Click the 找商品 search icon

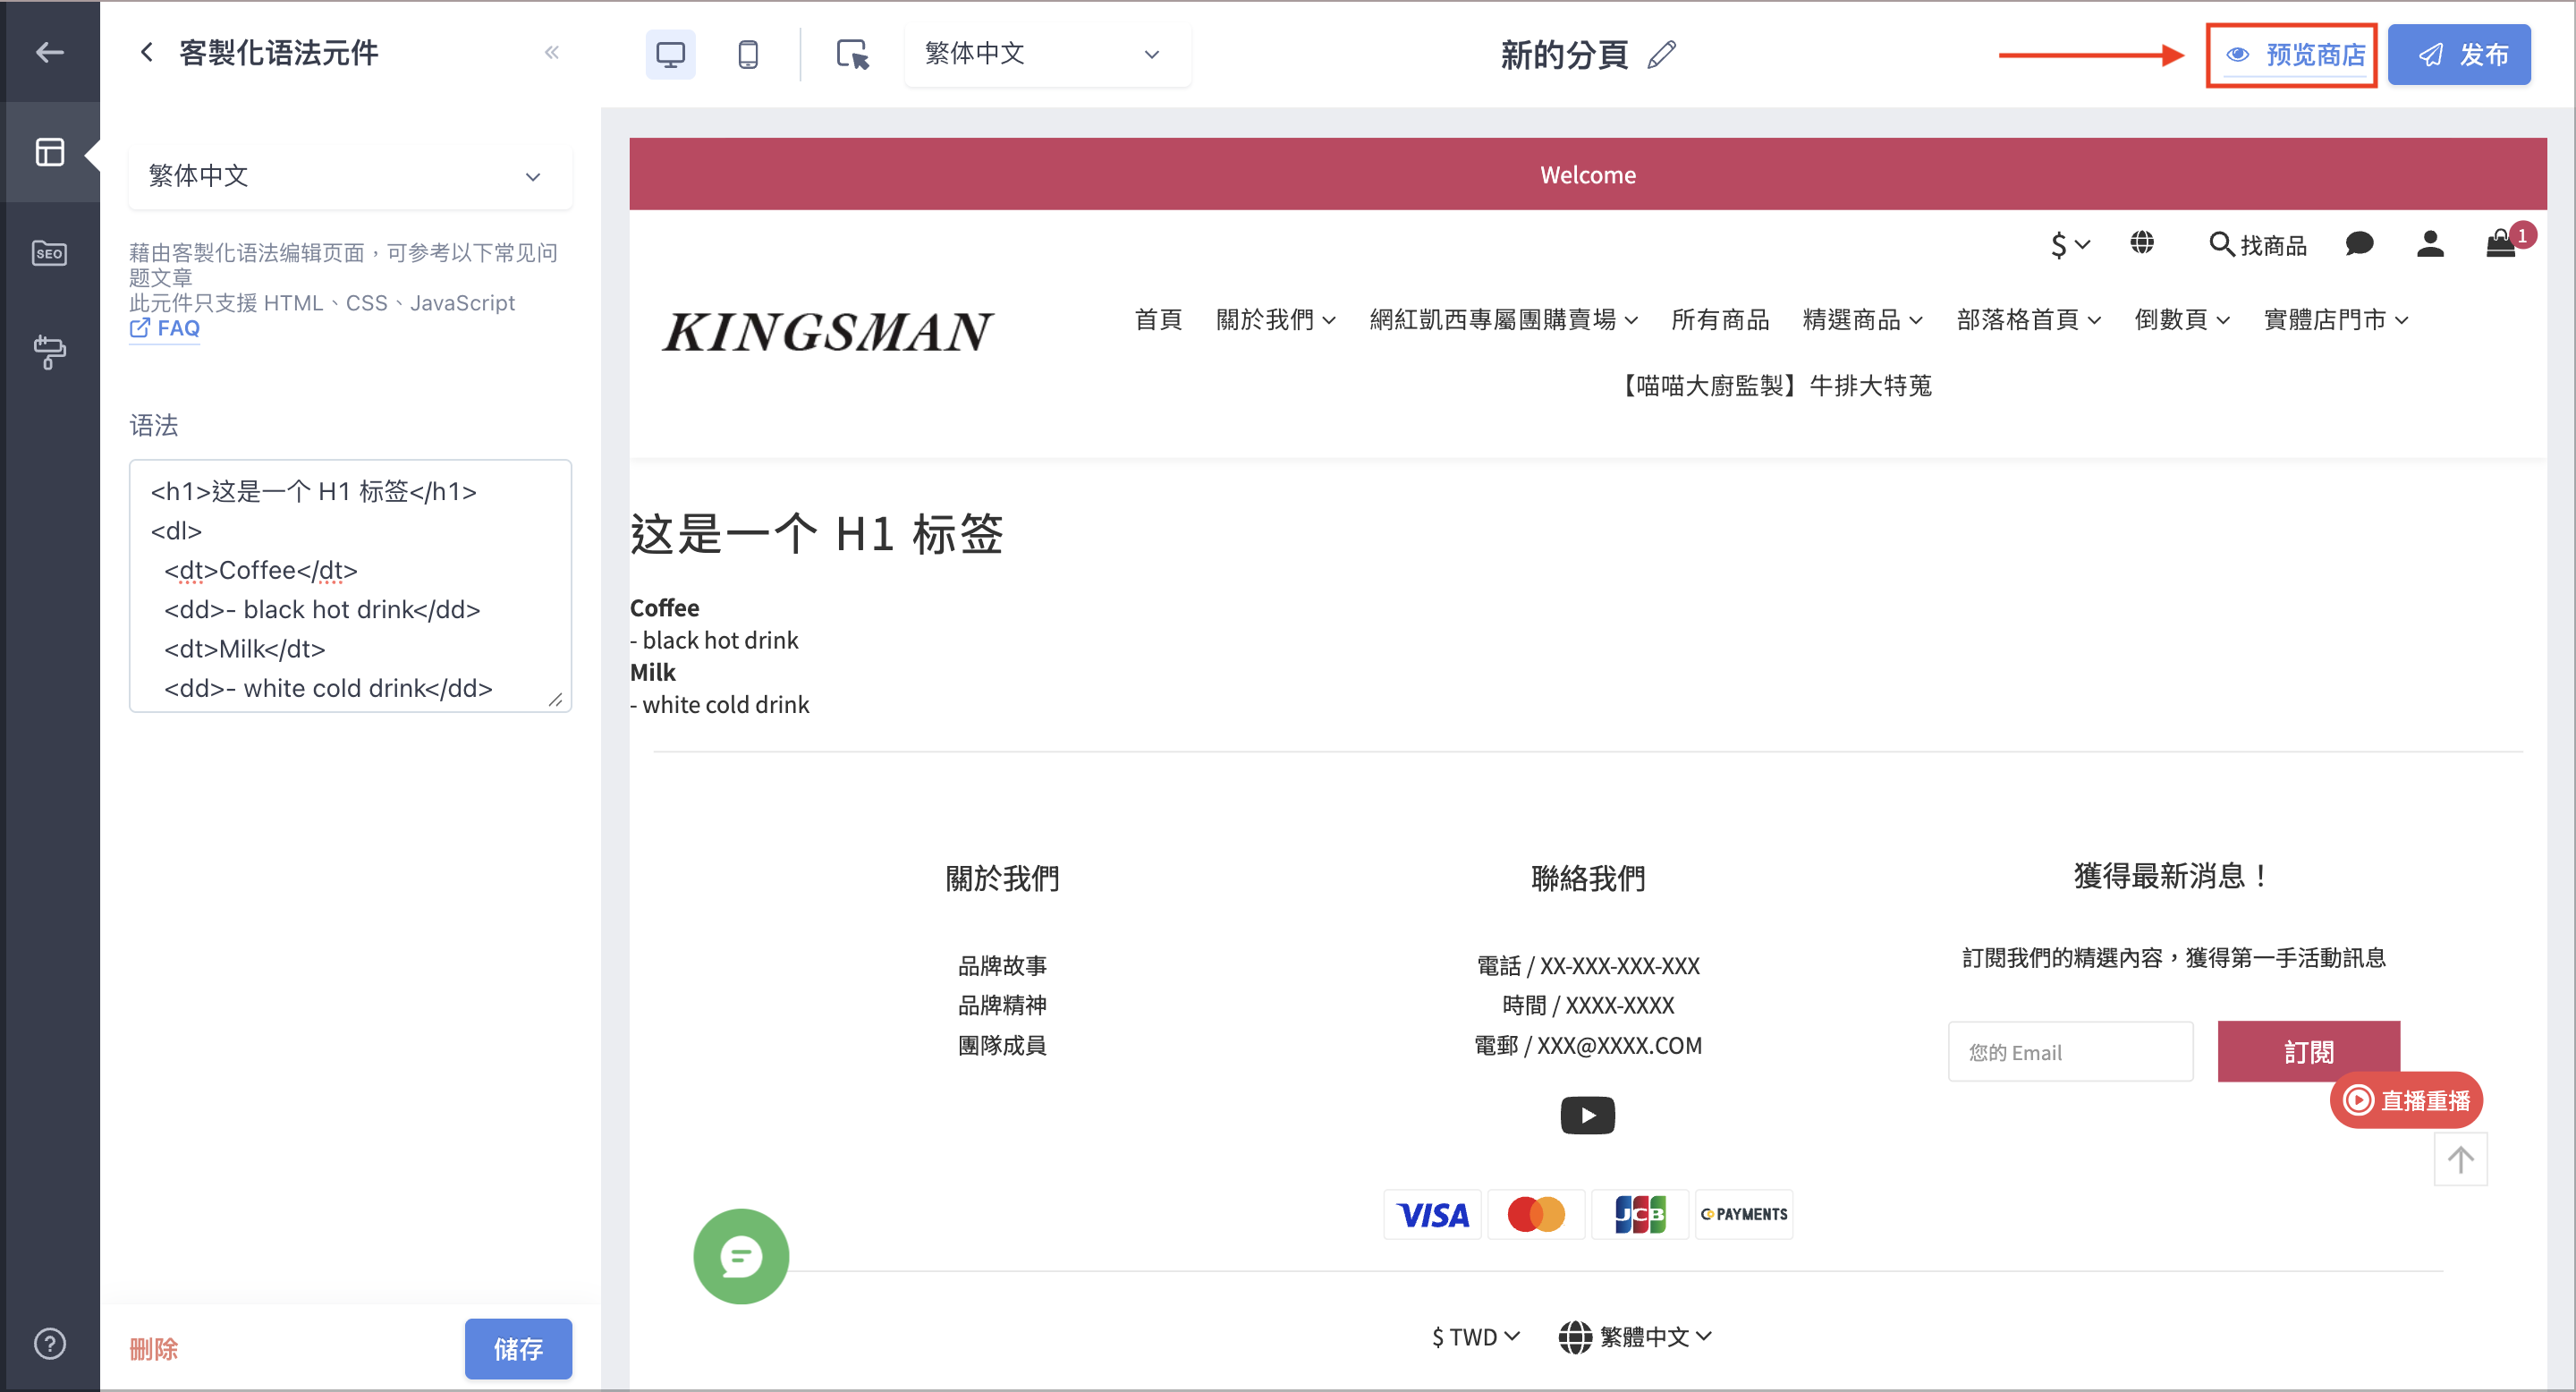tap(2258, 245)
